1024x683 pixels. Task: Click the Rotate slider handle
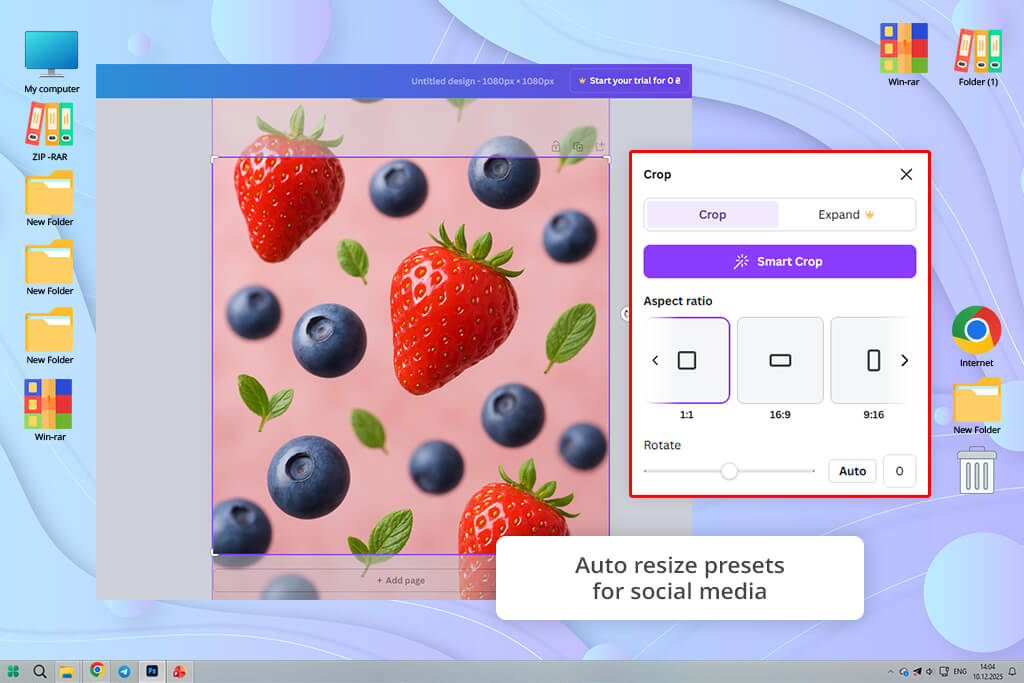pyautogui.click(x=729, y=471)
